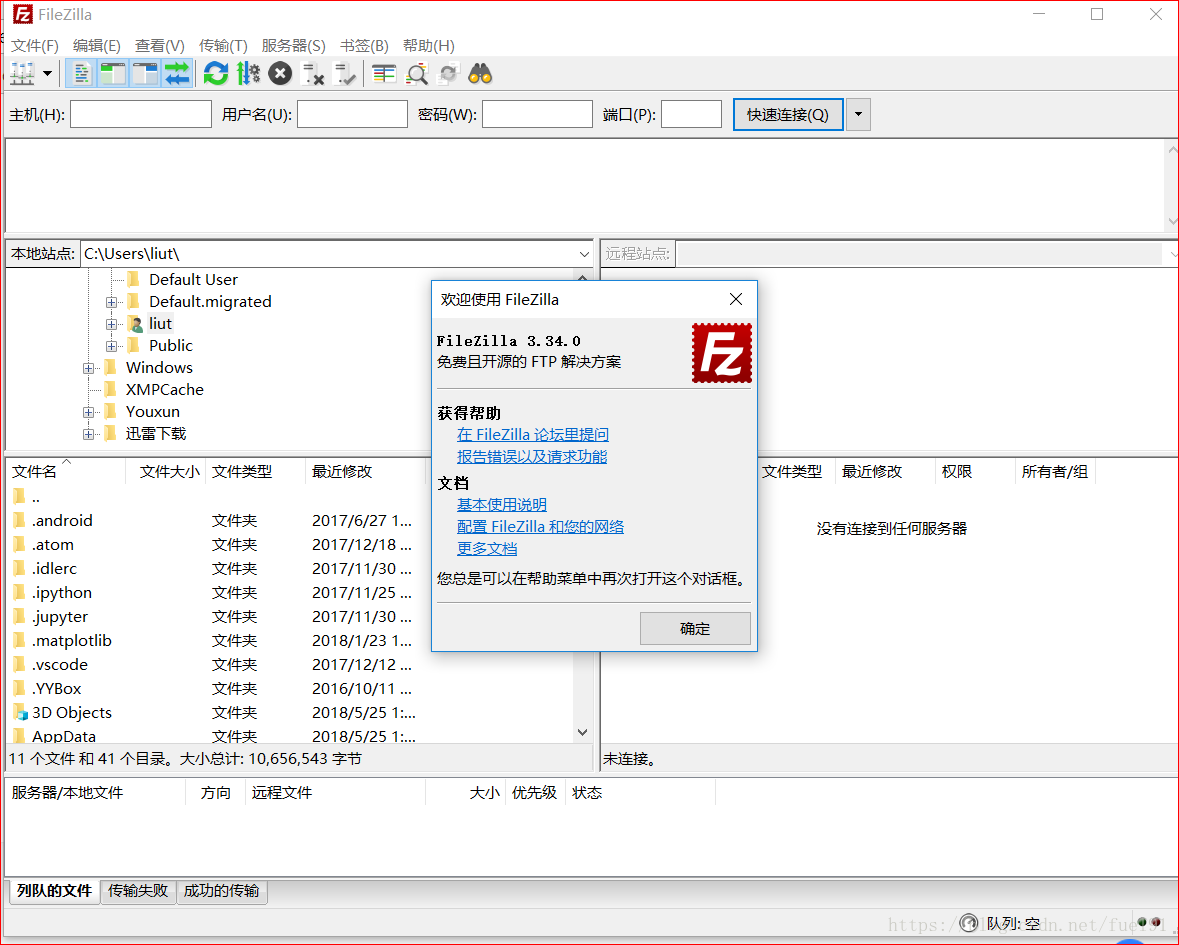Switch to the 列队的文件 tab
This screenshot has height=945, width=1179.
tap(54, 891)
